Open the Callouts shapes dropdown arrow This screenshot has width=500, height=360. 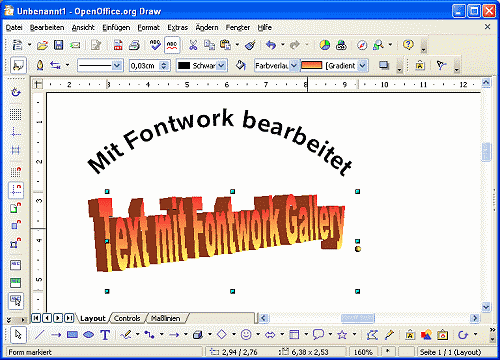click(x=330, y=334)
